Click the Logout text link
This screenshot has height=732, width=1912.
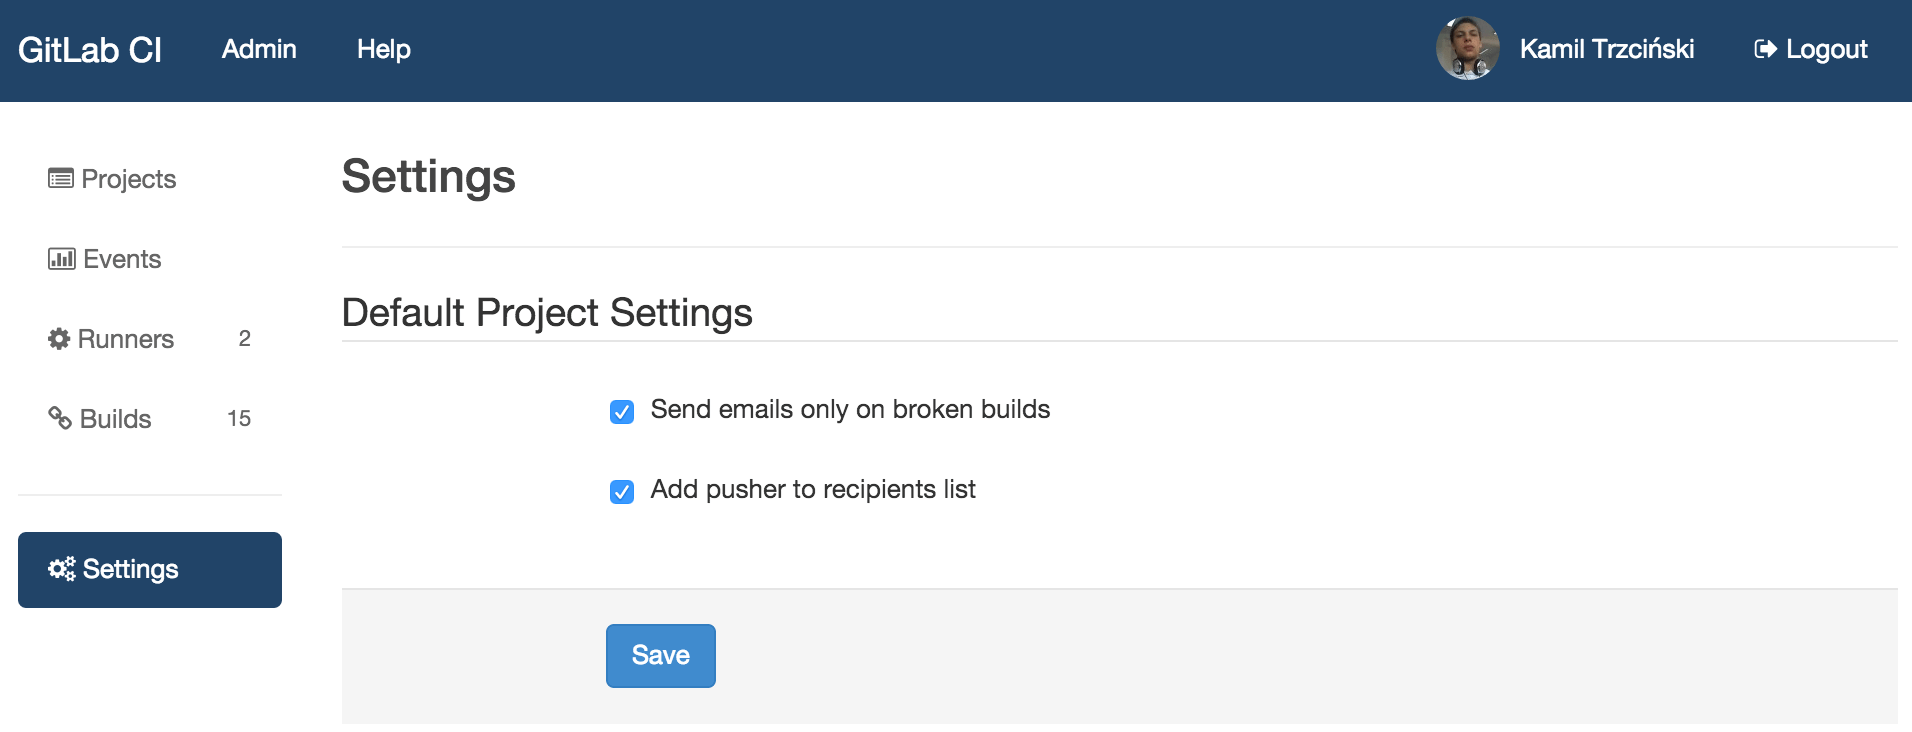pos(1826,49)
